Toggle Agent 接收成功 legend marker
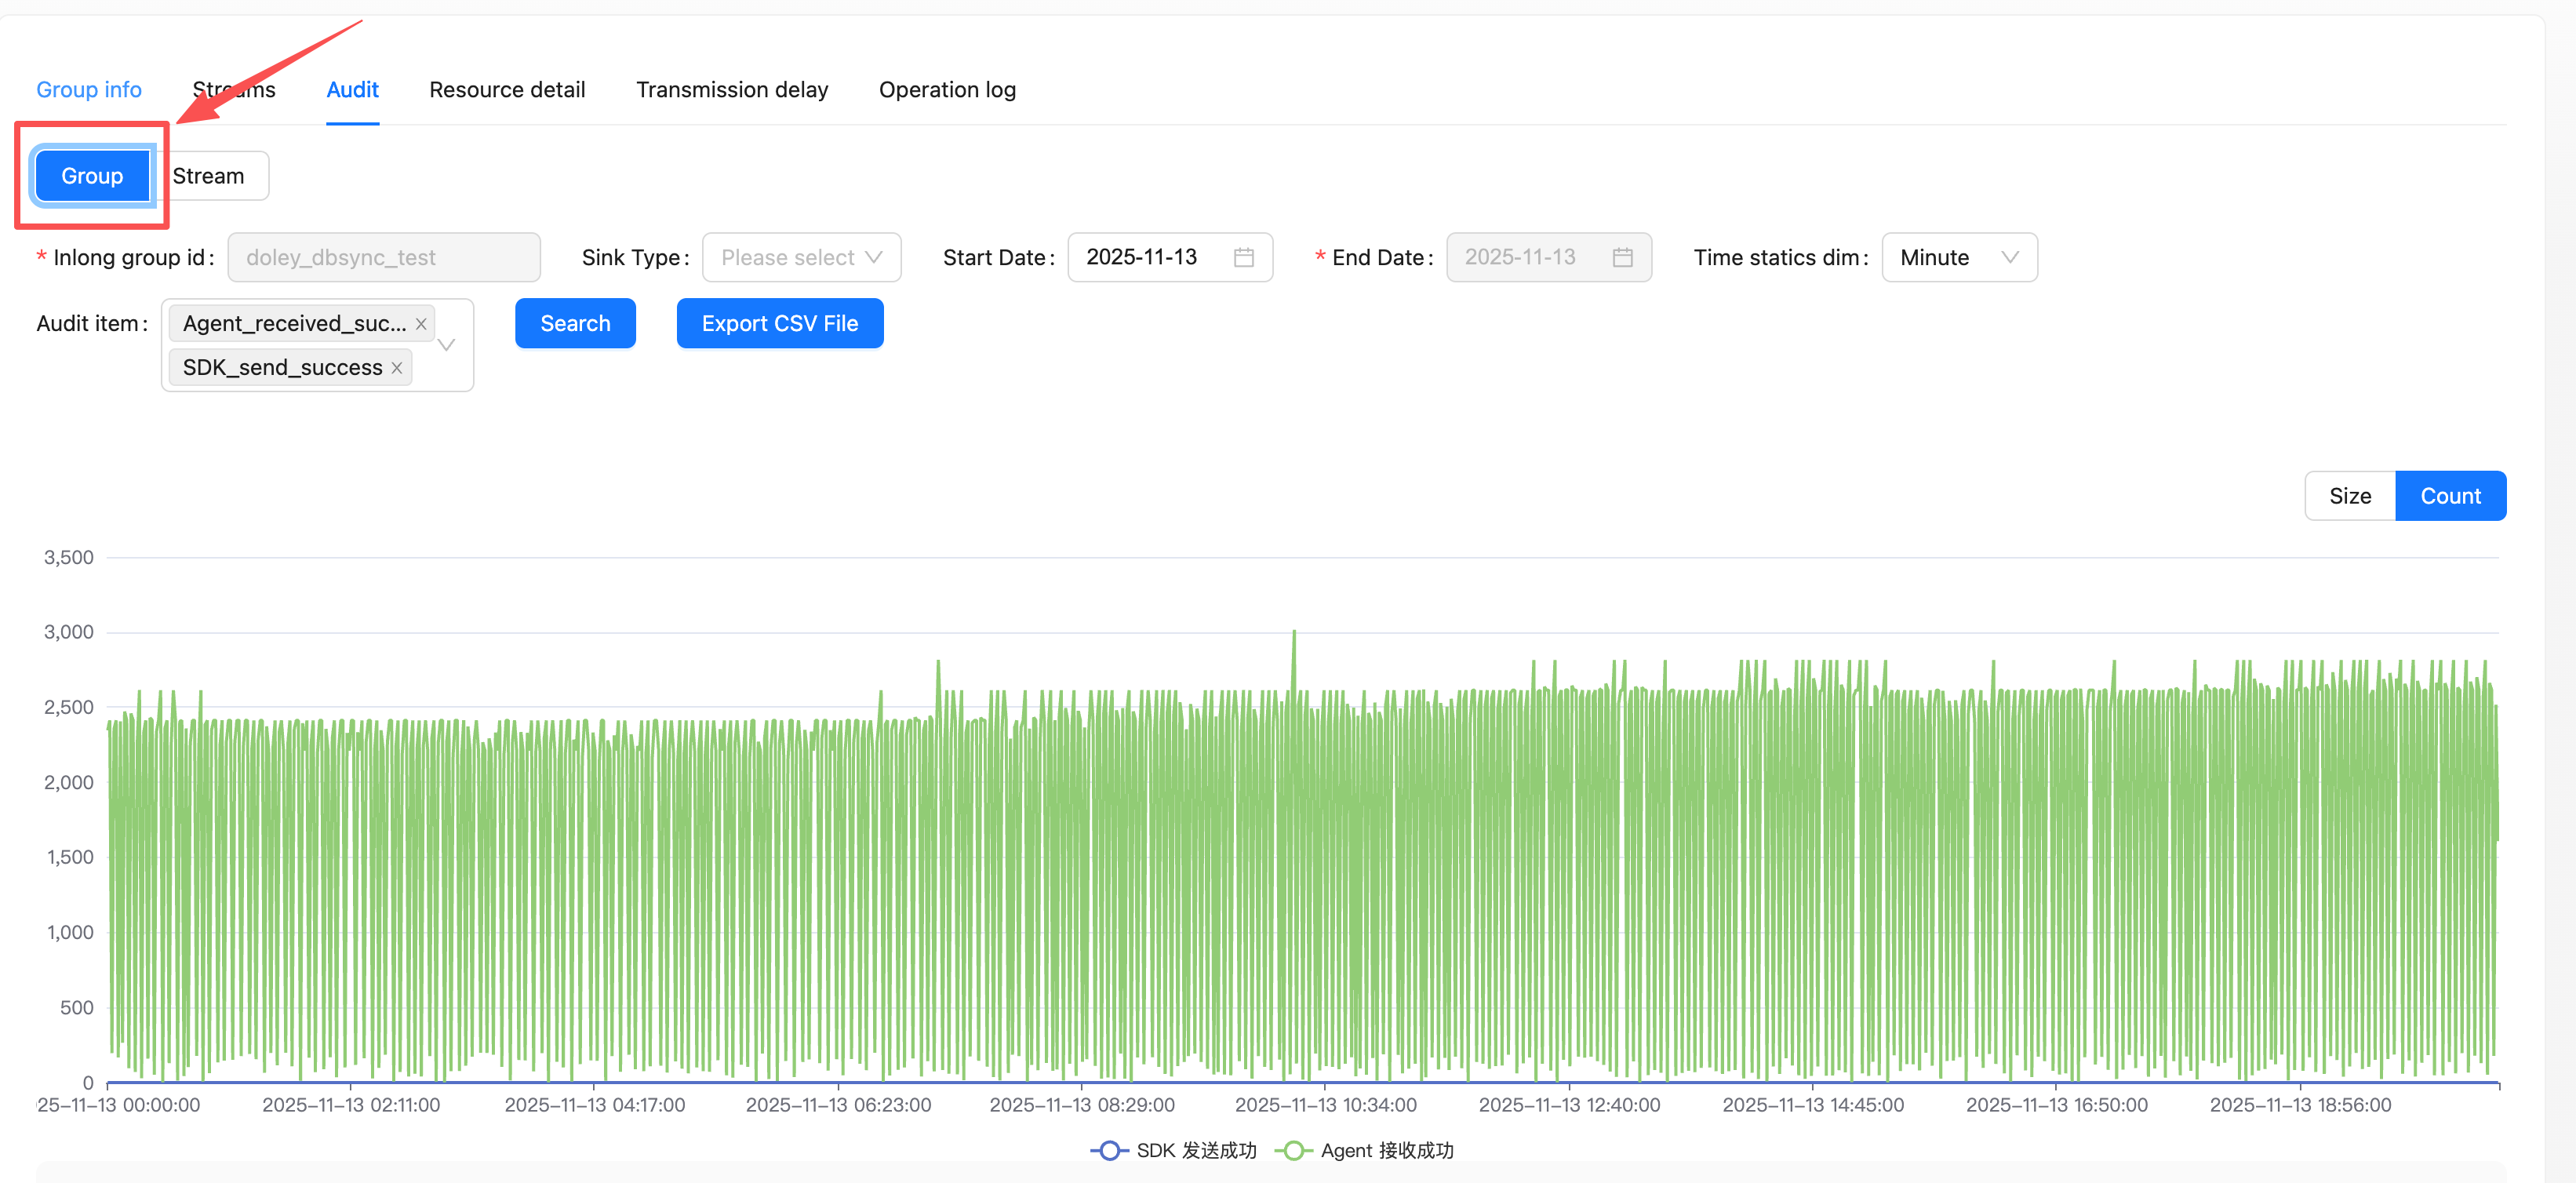This screenshot has height=1183, width=2576. click(1293, 1151)
